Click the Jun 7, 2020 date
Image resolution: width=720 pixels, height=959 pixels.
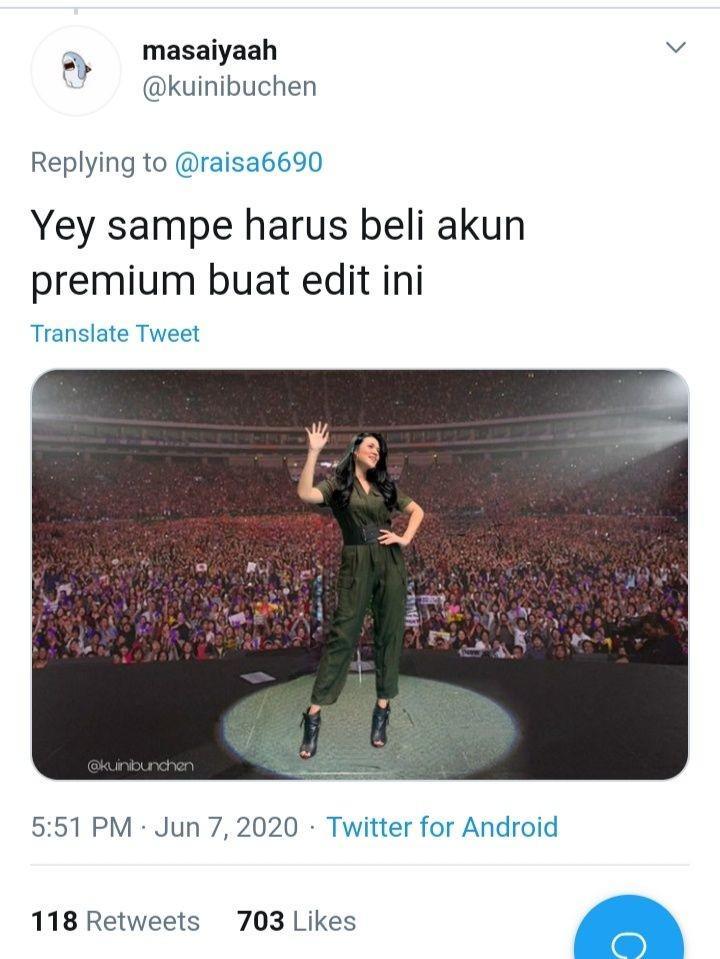(226, 827)
